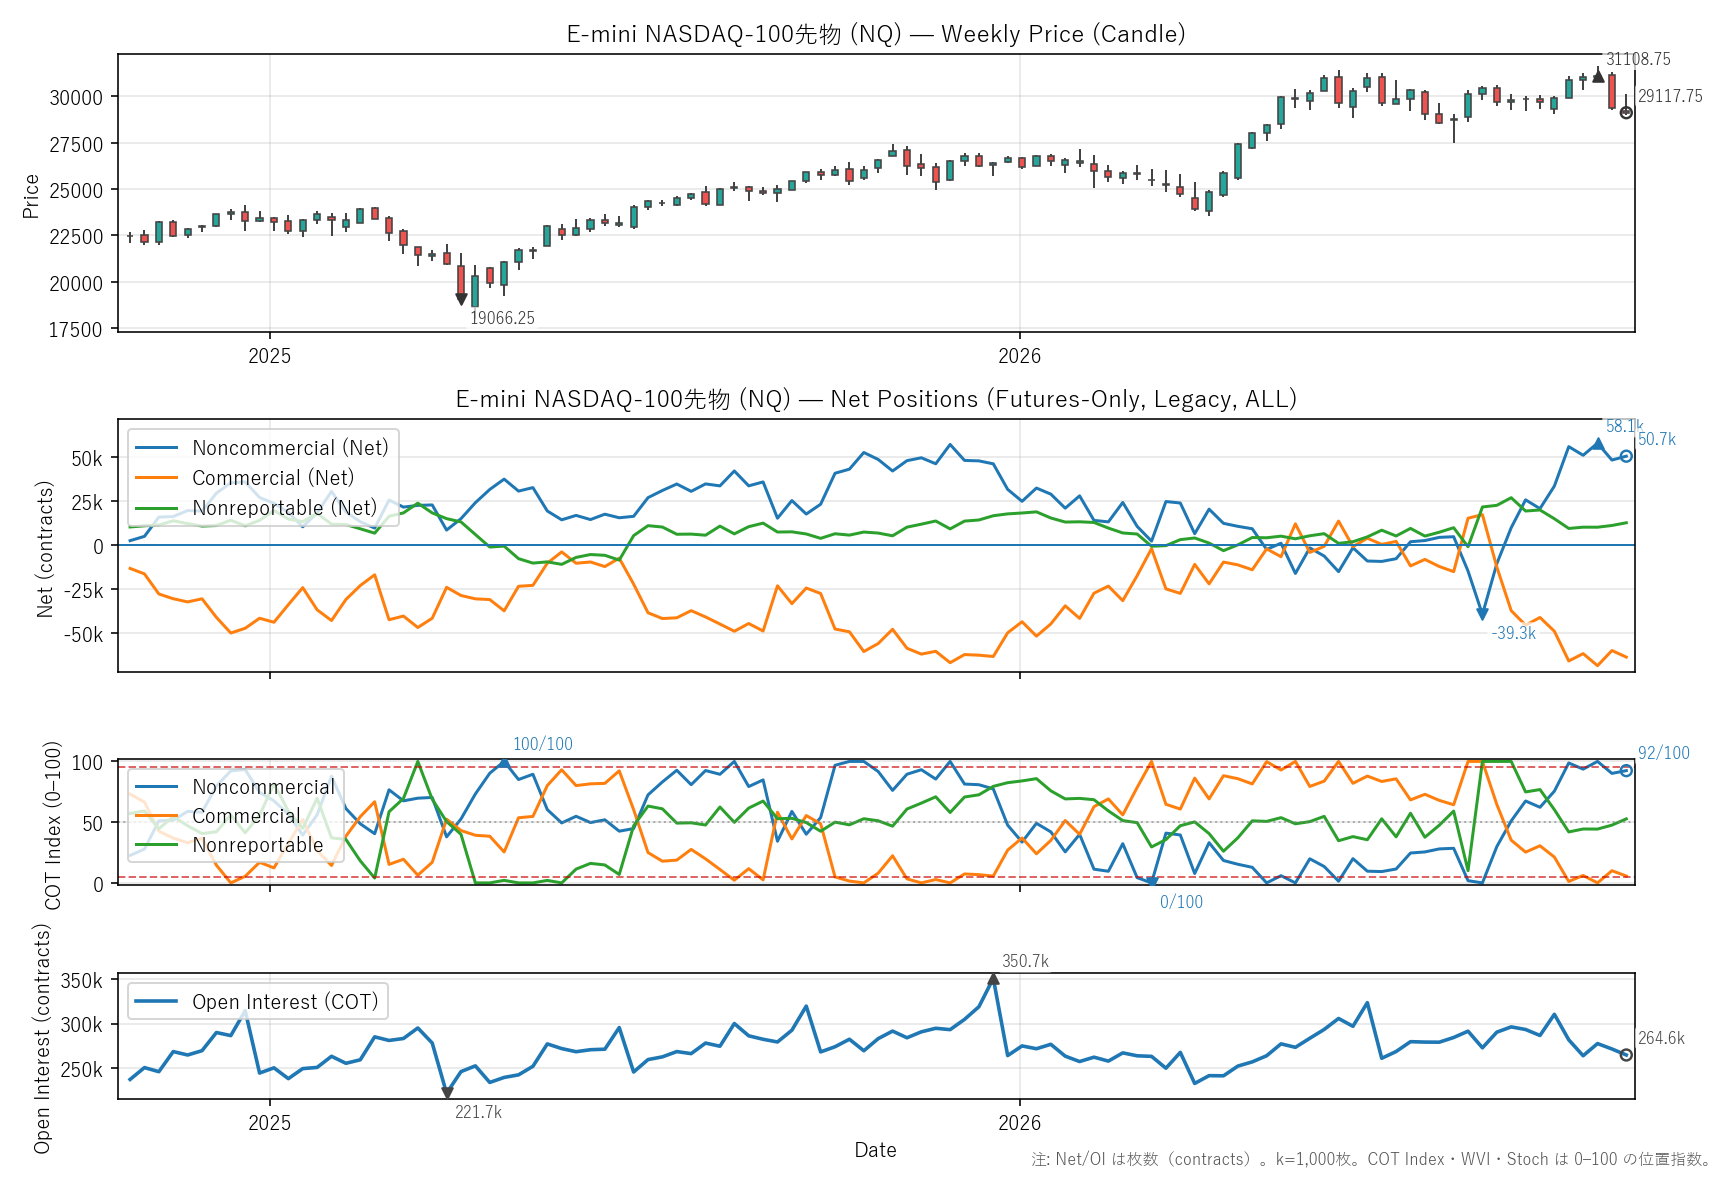Click the blue circle ending the Noncommercial net line
Screen dimensions: 1728x1180
(1626, 456)
